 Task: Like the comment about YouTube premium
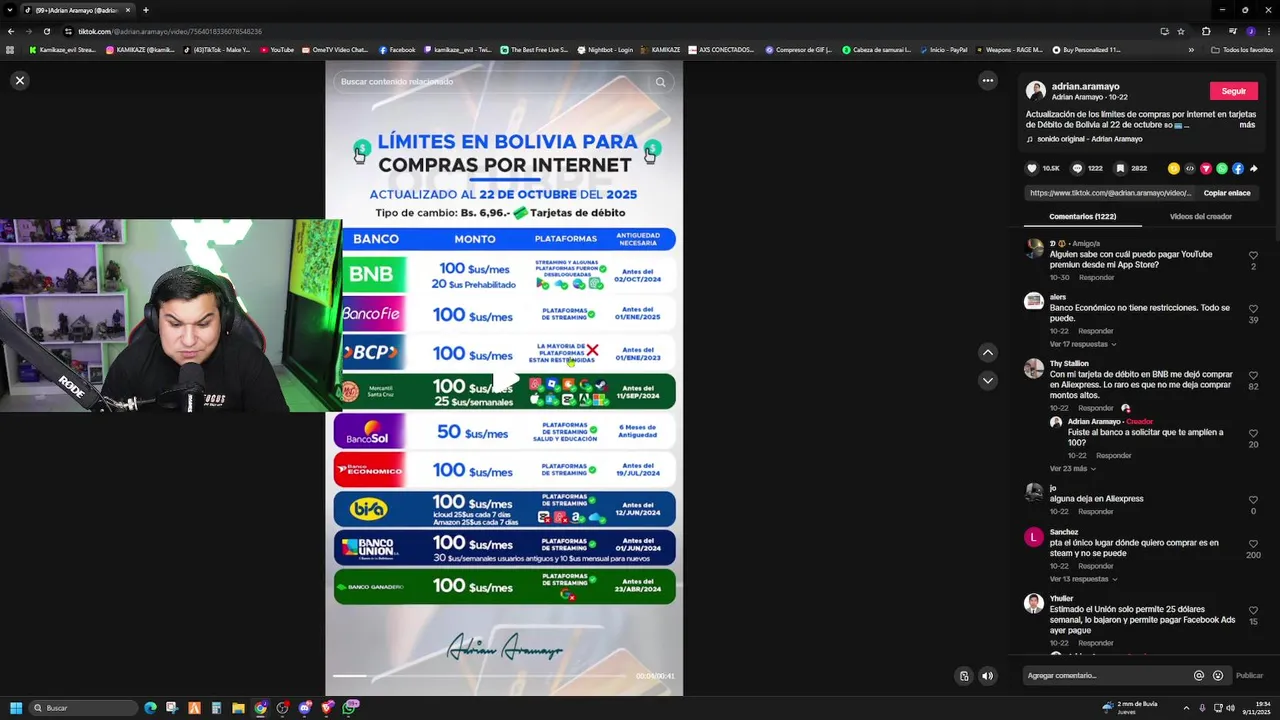[1253, 256]
